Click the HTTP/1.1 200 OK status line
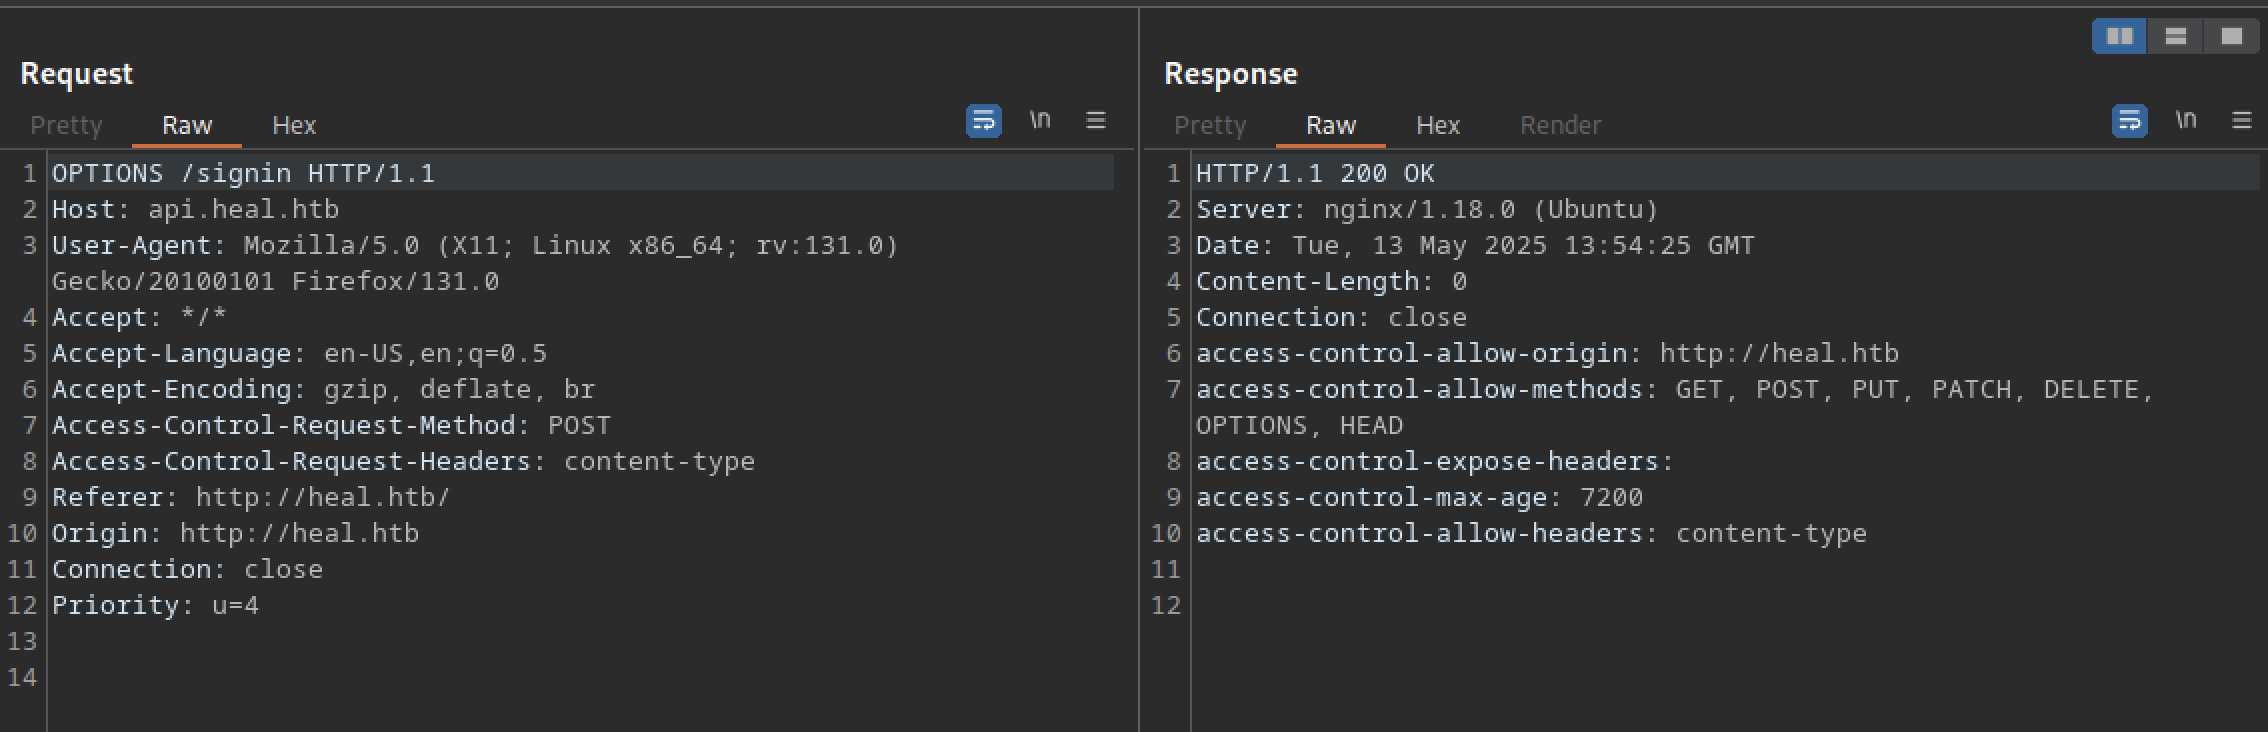 pos(1315,174)
